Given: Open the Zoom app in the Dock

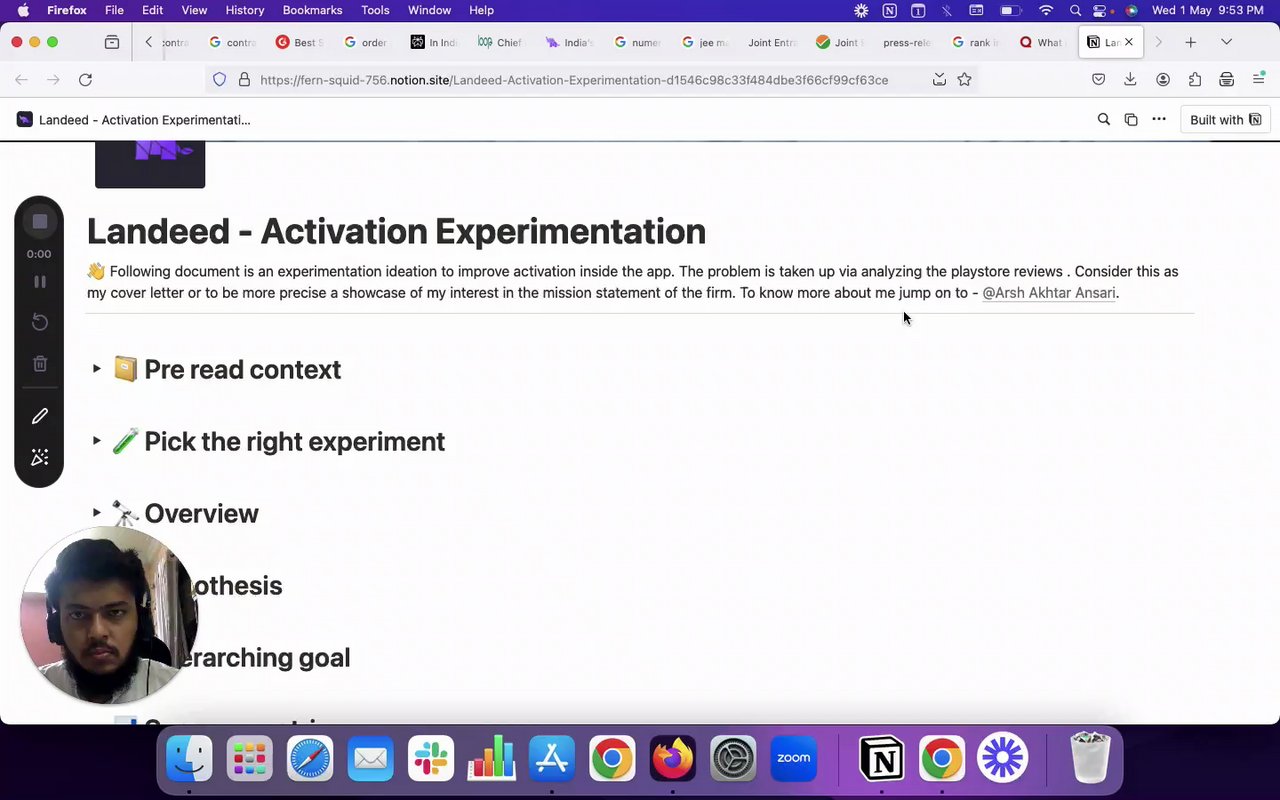Looking at the screenshot, I should coord(793,758).
